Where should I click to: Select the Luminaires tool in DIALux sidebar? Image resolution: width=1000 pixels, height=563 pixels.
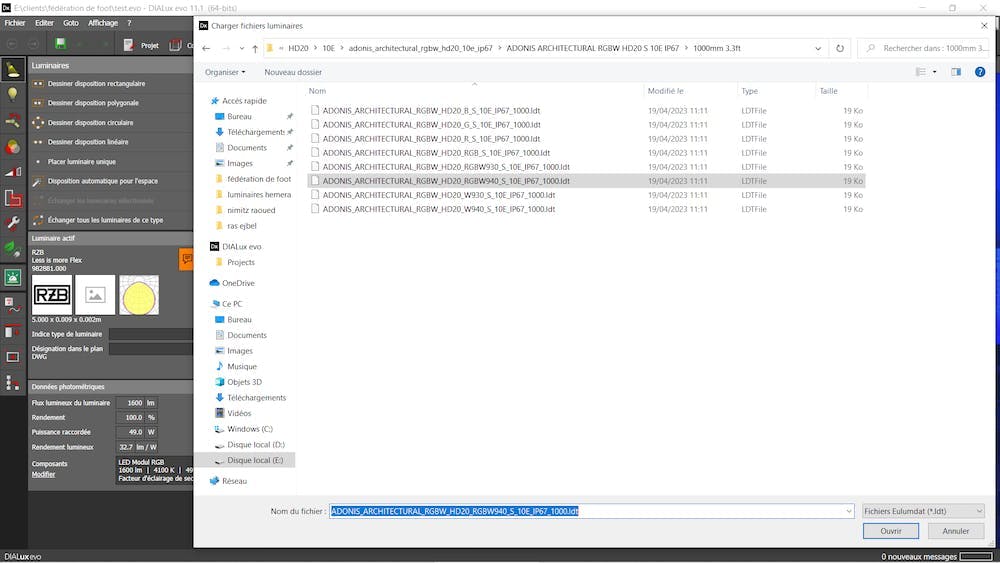pos(13,69)
